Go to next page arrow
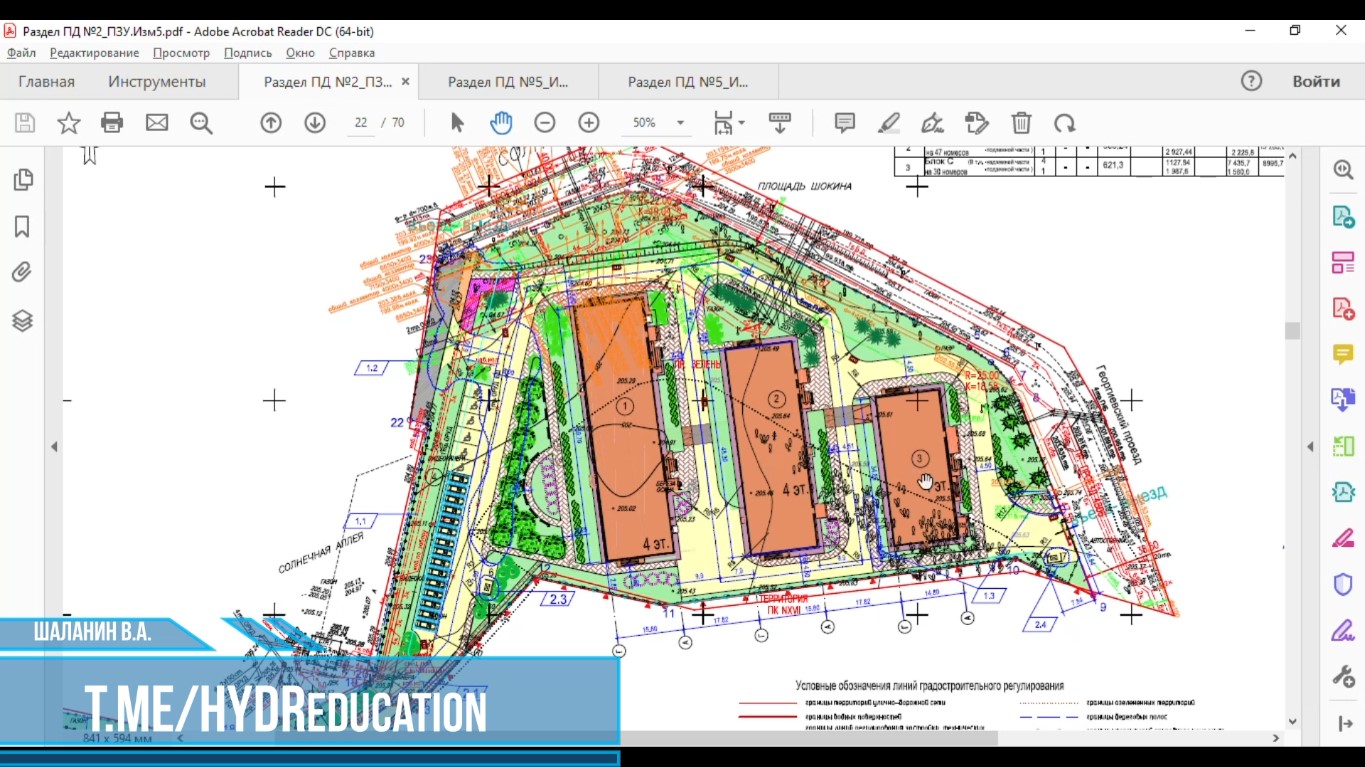Screen dimensions: 1365x767 [315, 123]
